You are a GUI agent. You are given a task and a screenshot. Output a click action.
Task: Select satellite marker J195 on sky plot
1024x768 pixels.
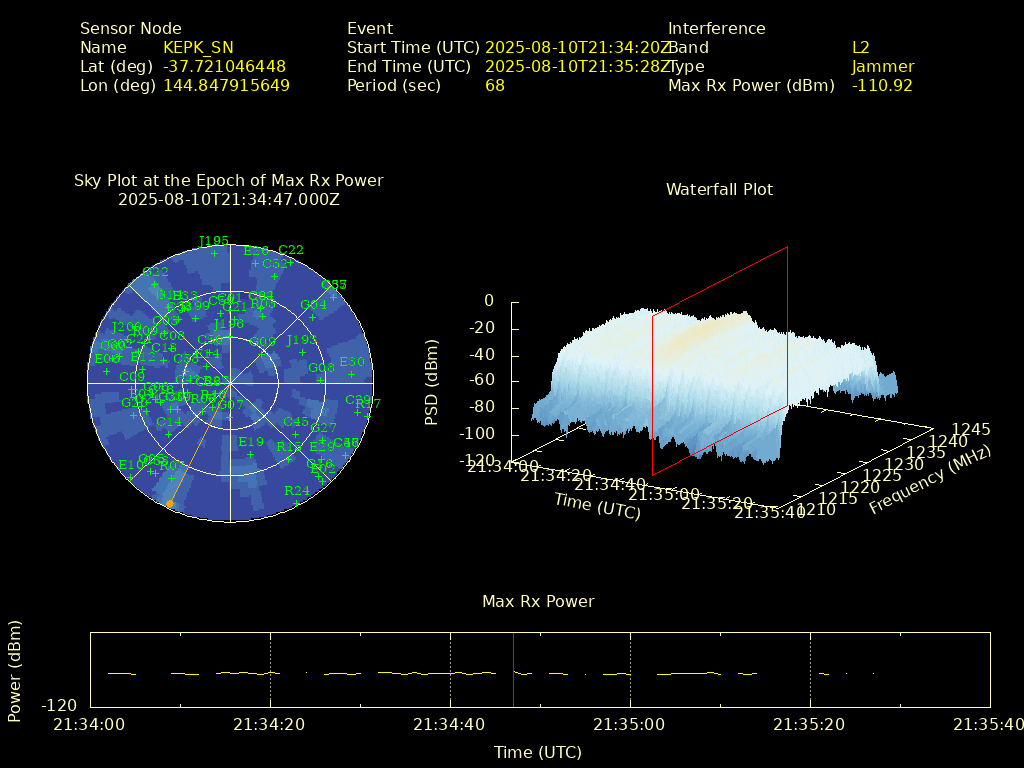coord(214,252)
